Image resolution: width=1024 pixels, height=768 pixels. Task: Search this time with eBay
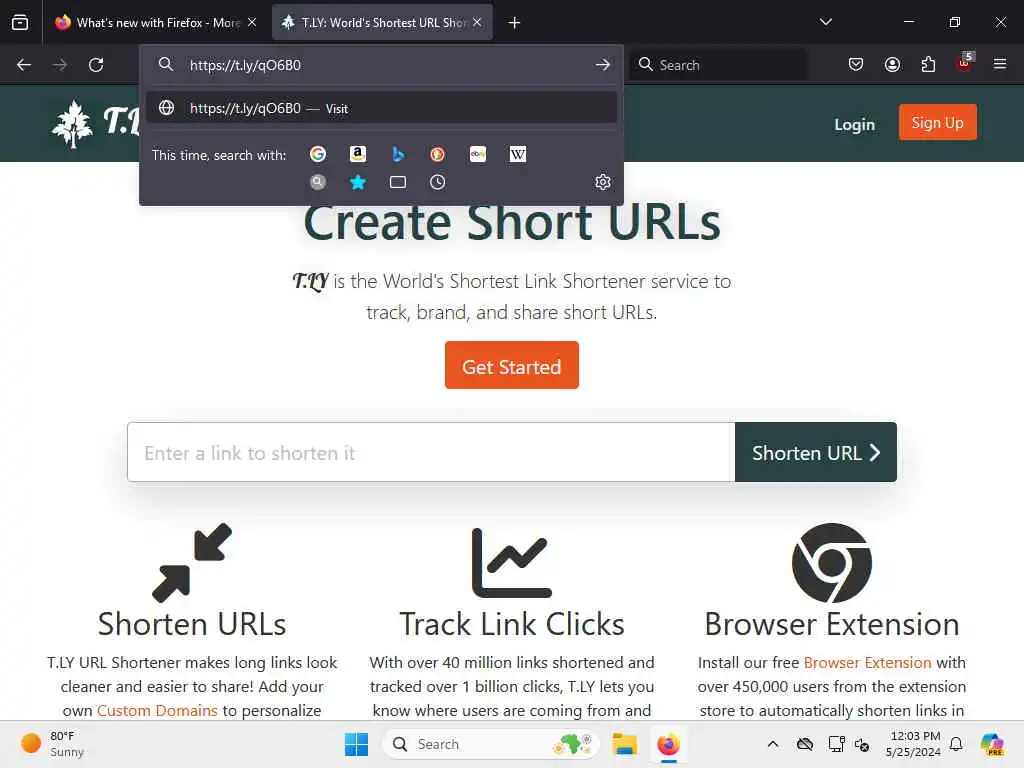tap(478, 154)
